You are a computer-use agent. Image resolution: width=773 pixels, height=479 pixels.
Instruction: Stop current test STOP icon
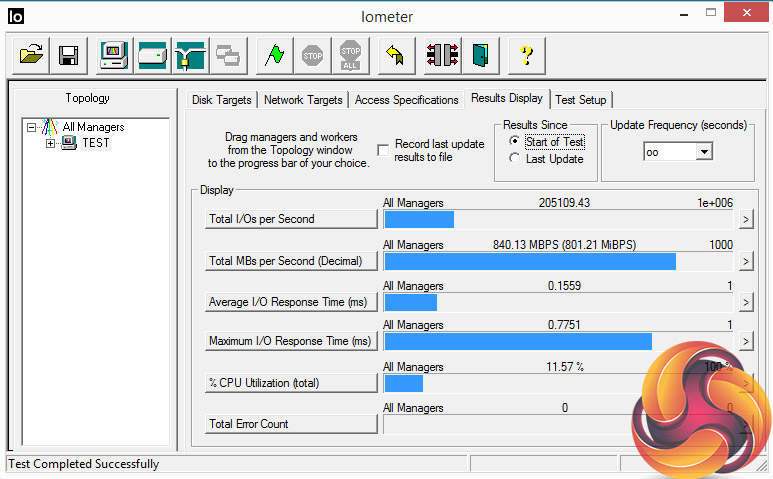[x=313, y=55]
